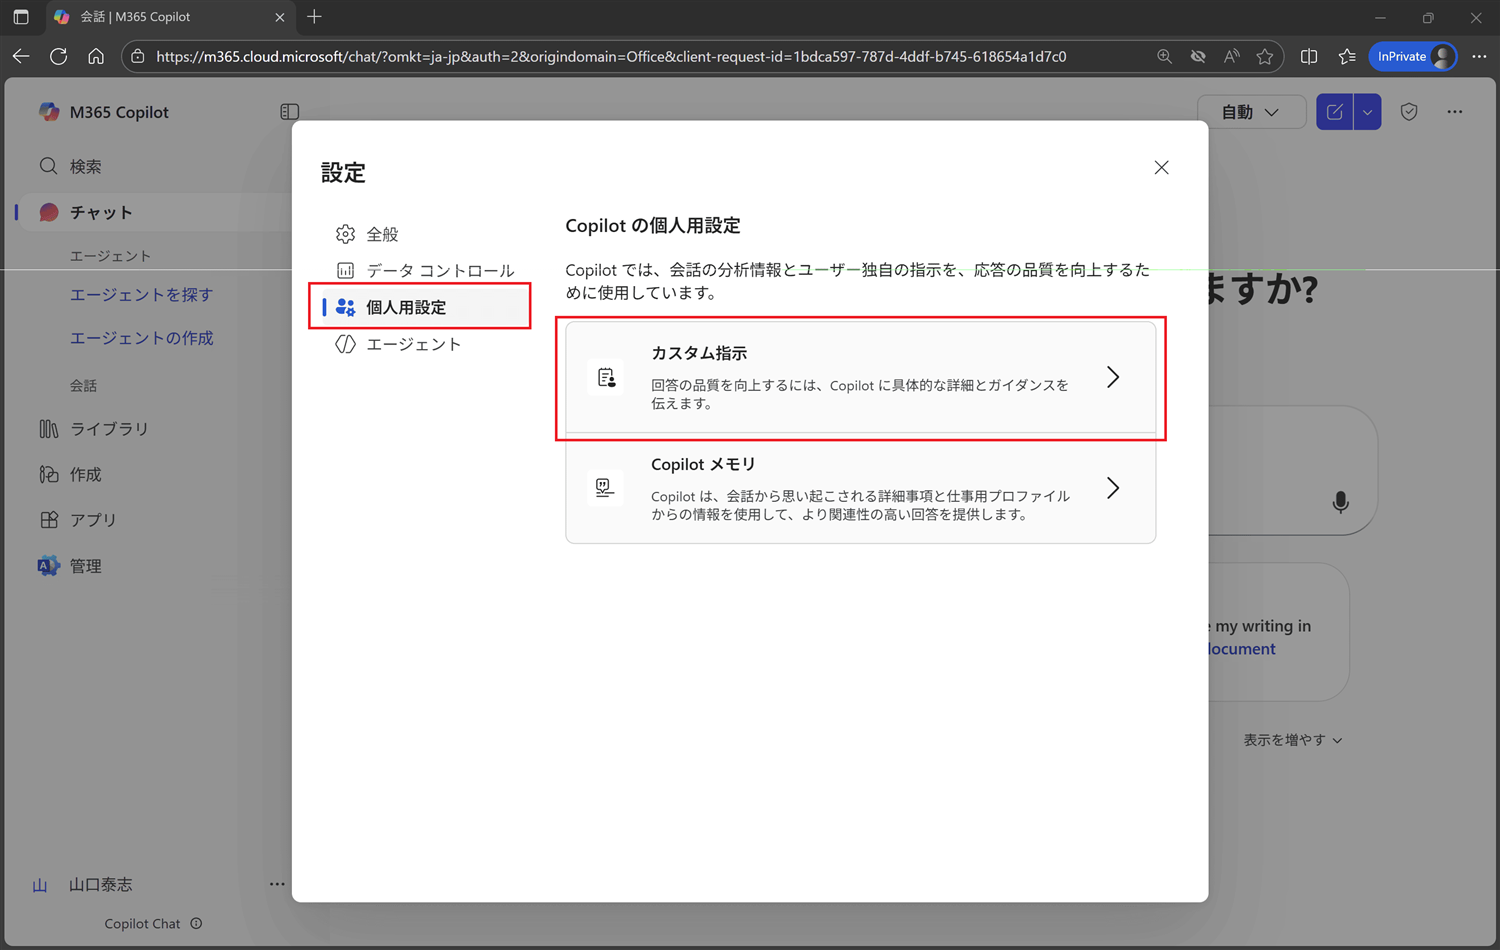Click the read aloud icon
The width and height of the screenshot is (1500, 950).
tap(1231, 57)
